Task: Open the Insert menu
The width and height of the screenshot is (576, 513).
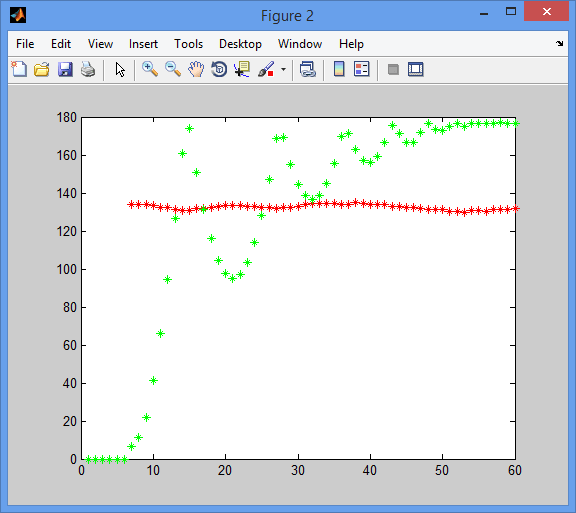Action: (x=143, y=44)
